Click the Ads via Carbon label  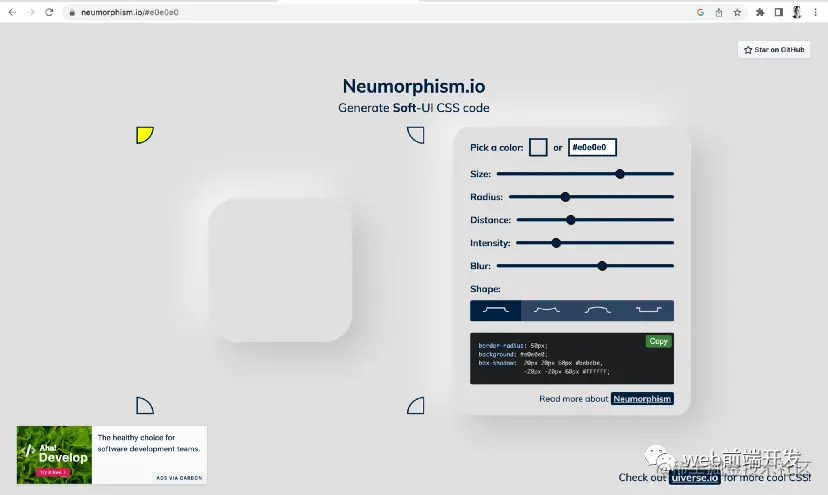click(x=179, y=478)
